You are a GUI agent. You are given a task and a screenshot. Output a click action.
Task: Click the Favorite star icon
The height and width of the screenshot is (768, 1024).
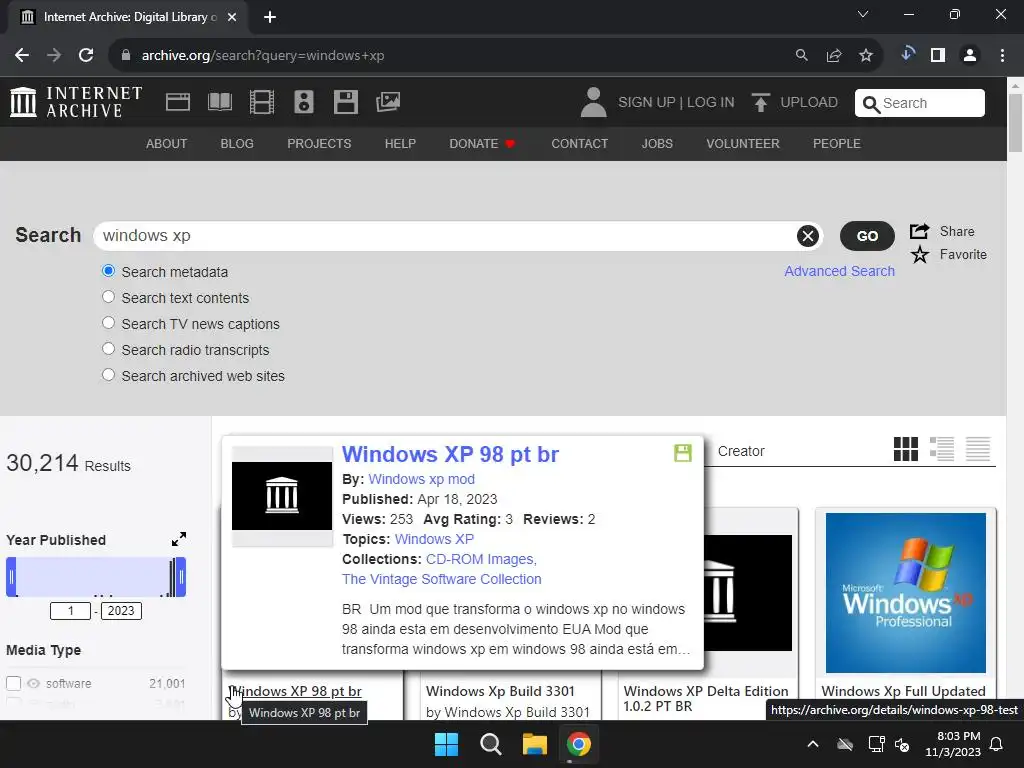[920, 255]
